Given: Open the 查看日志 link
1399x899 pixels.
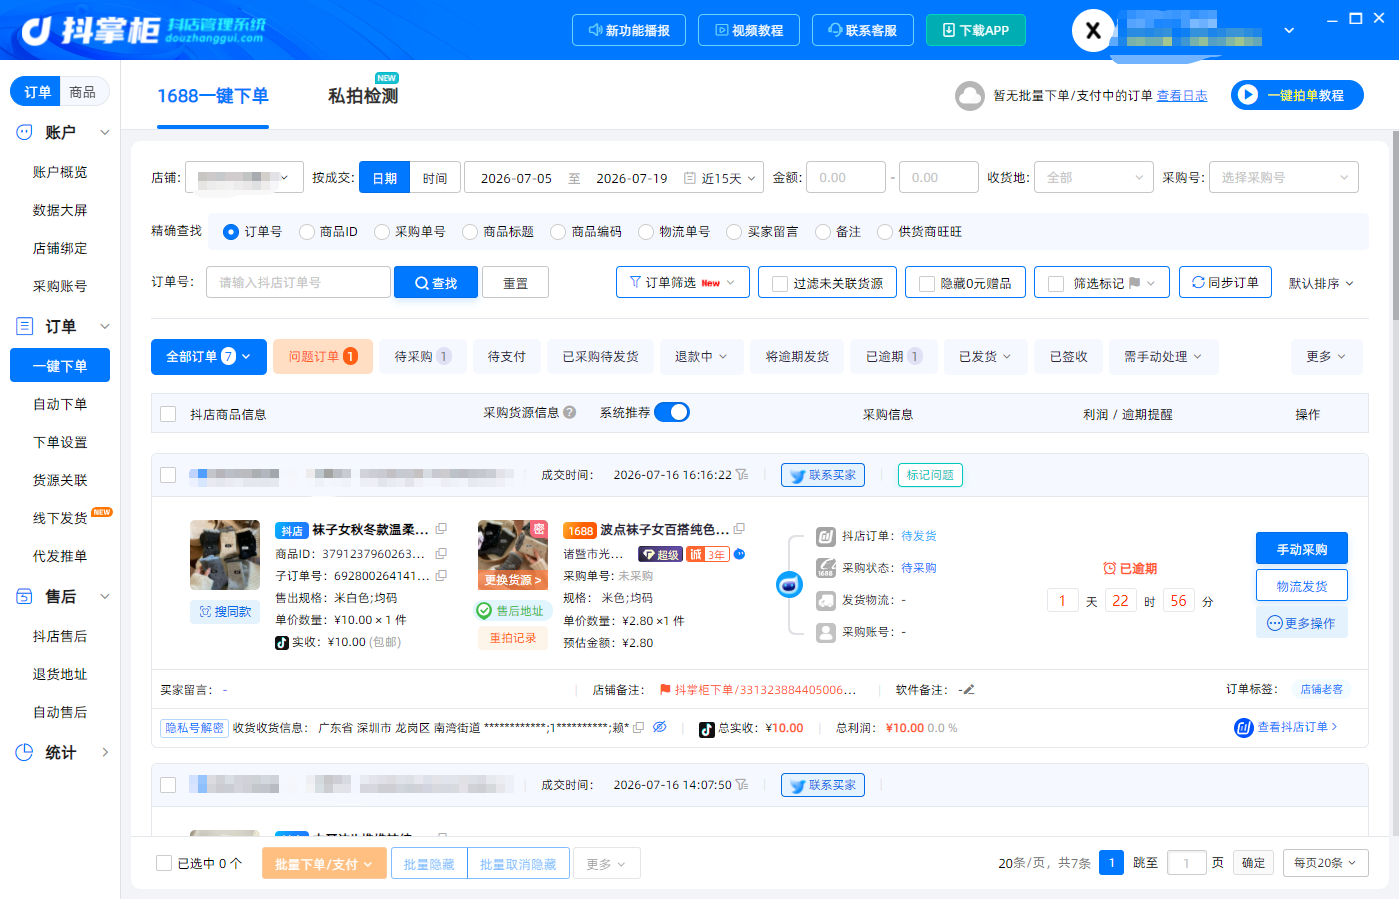Looking at the screenshot, I should tap(1182, 96).
